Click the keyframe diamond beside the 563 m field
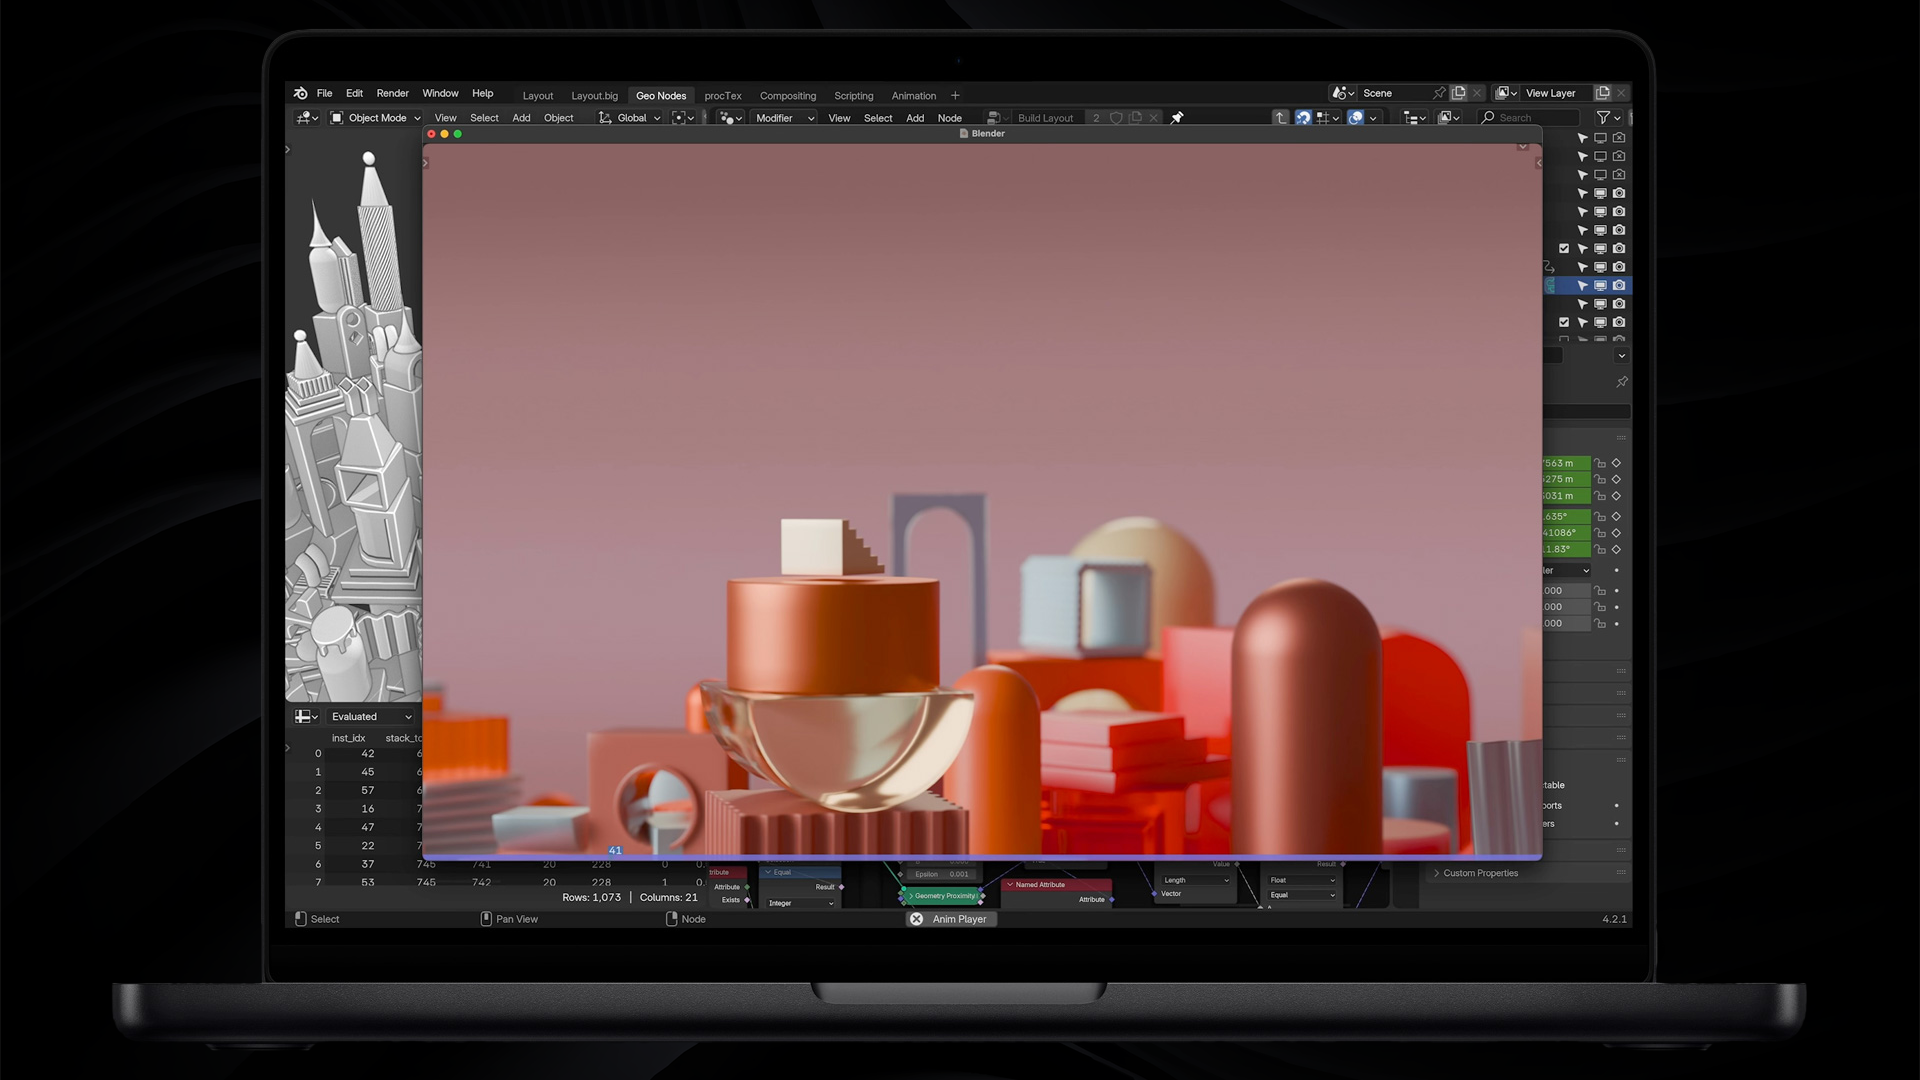 (1616, 463)
